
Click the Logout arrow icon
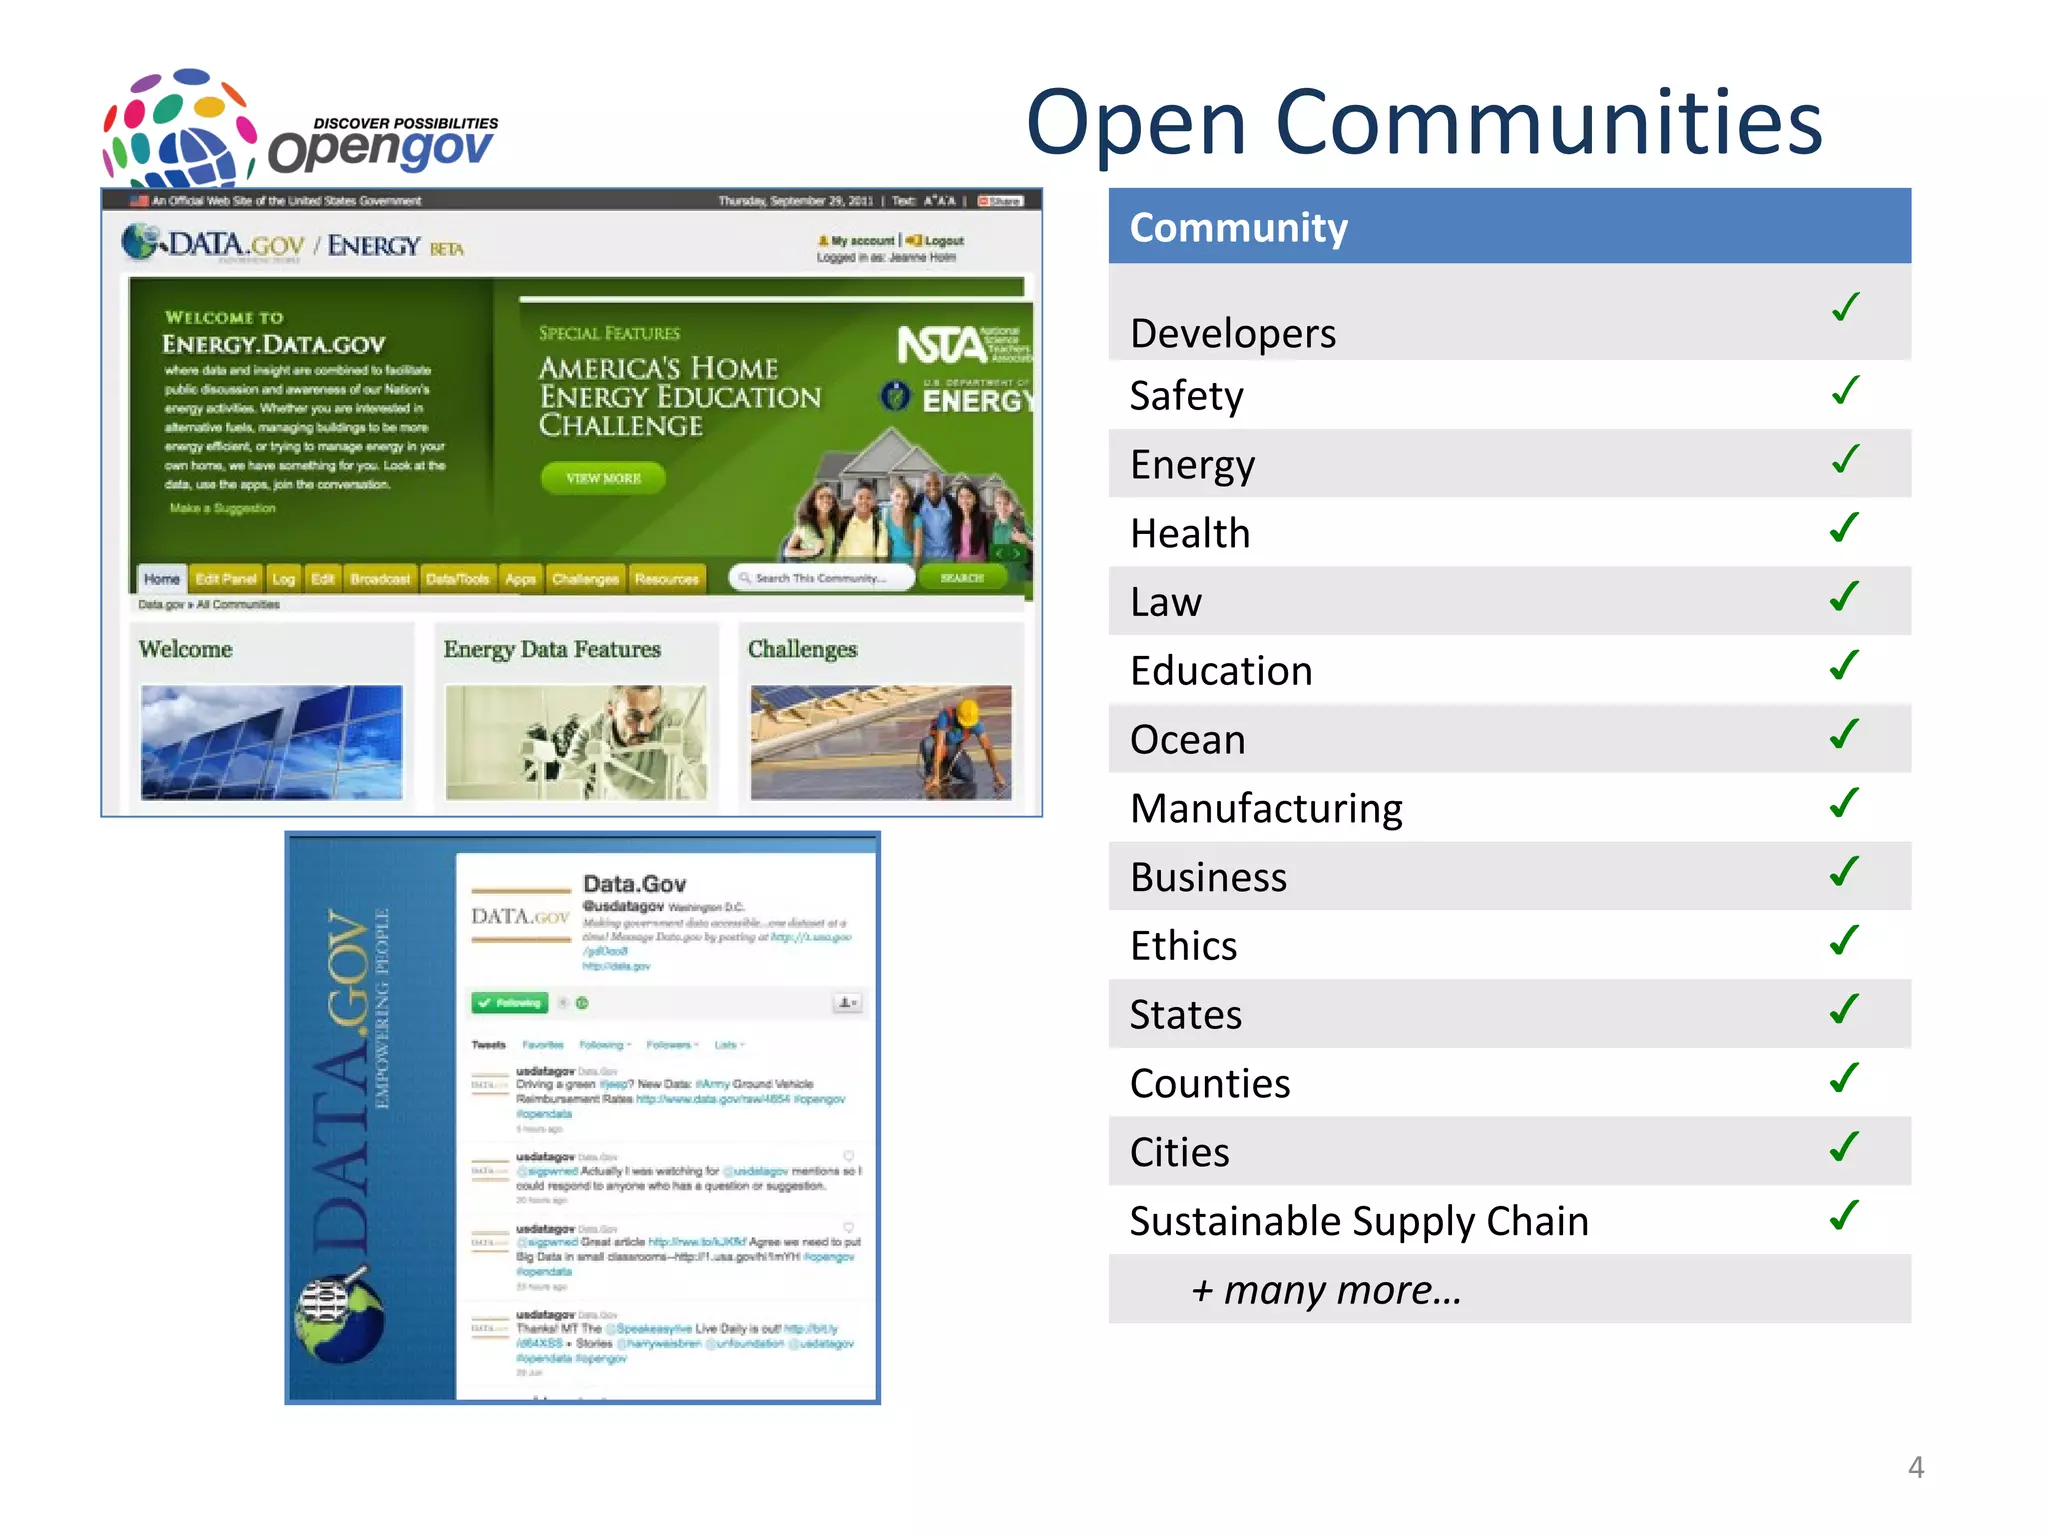[x=913, y=241]
